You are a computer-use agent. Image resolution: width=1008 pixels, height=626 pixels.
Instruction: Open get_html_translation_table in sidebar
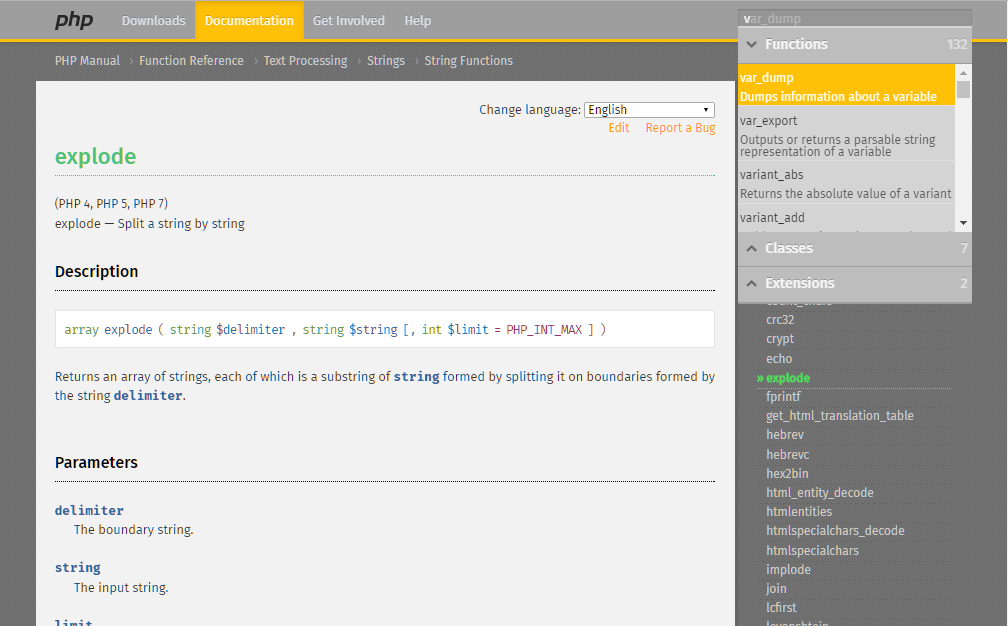pyautogui.click(x=840, y=416)
